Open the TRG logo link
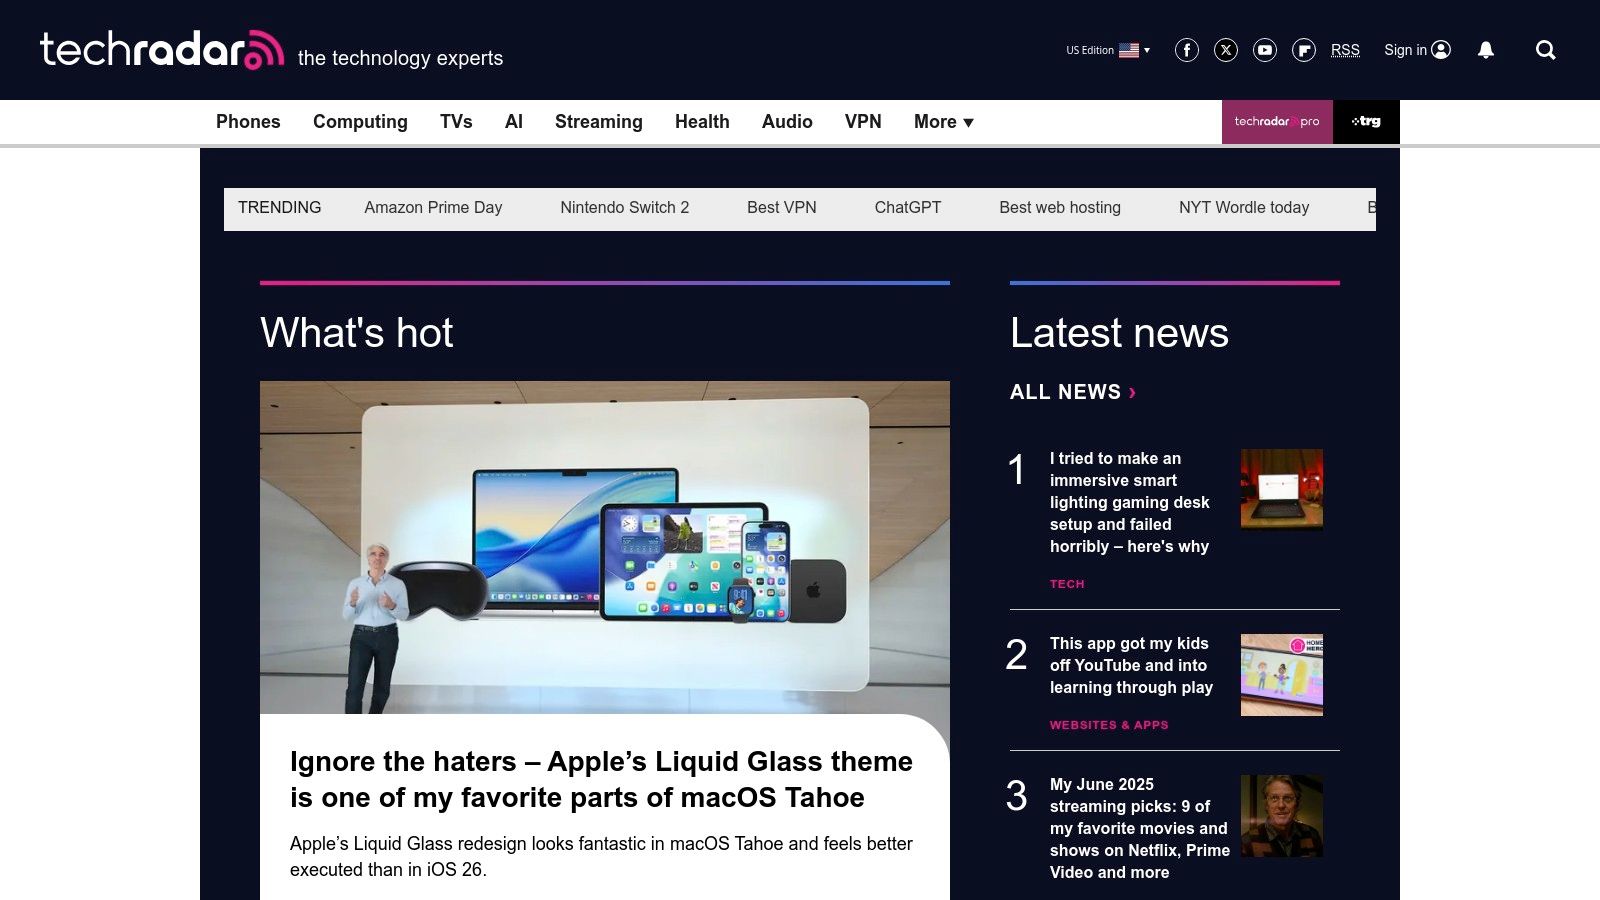Viewport: 1600px width, 900px height. 1366,122
